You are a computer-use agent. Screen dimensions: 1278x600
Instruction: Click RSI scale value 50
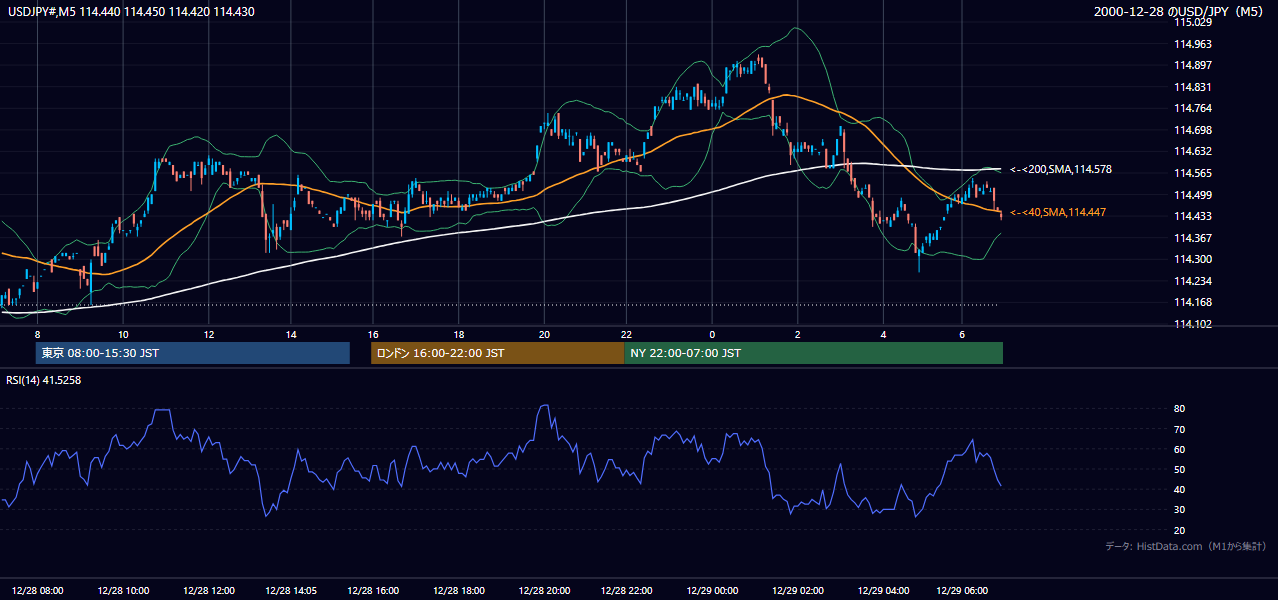[x=1180, y=469]
